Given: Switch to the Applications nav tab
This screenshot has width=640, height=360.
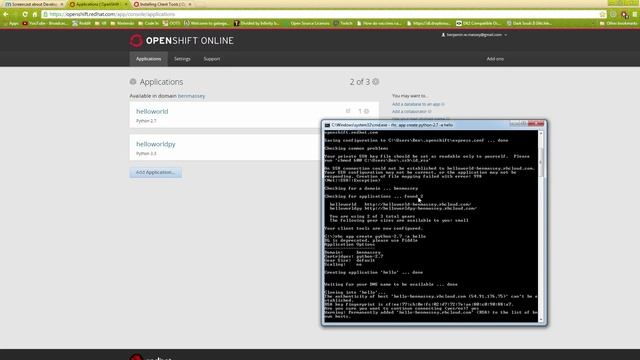Looking at the screenshot, I should [x=149, y=59].
